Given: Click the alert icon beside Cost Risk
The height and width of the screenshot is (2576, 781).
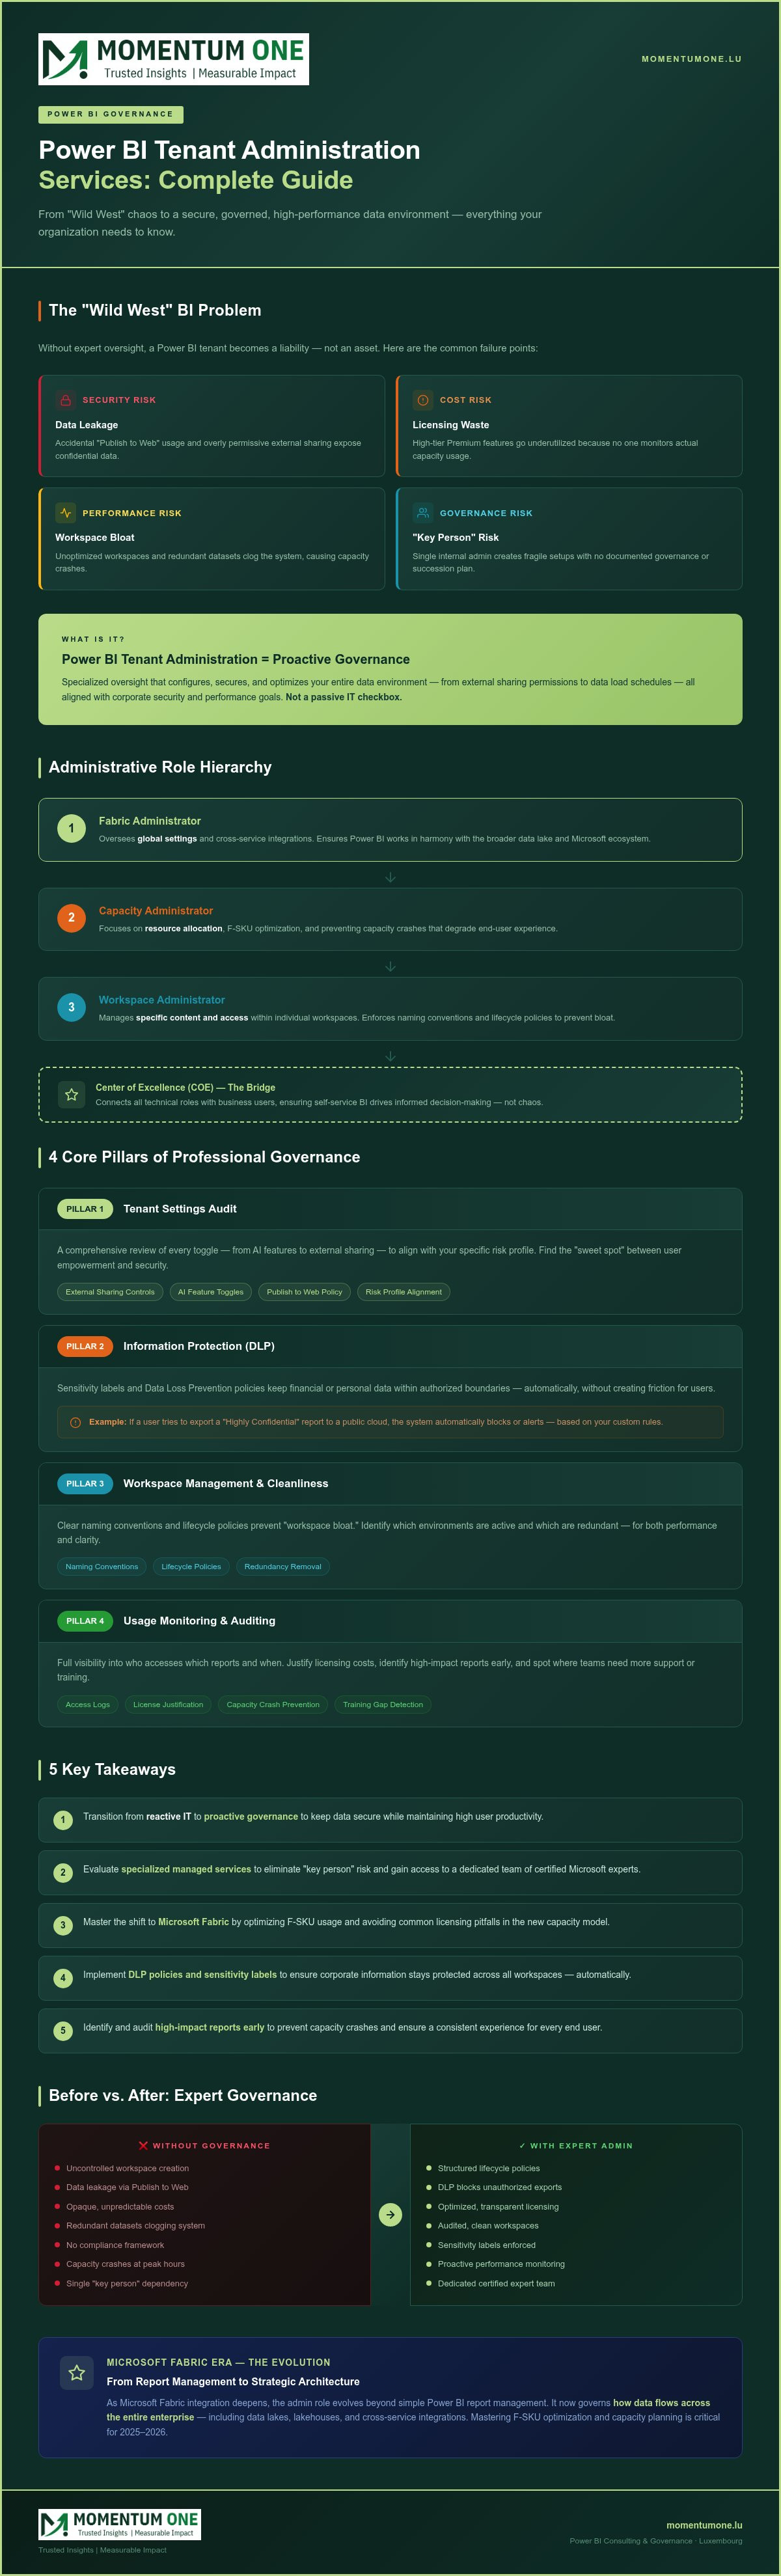Looking at the screenshot, I should point(423,400).
